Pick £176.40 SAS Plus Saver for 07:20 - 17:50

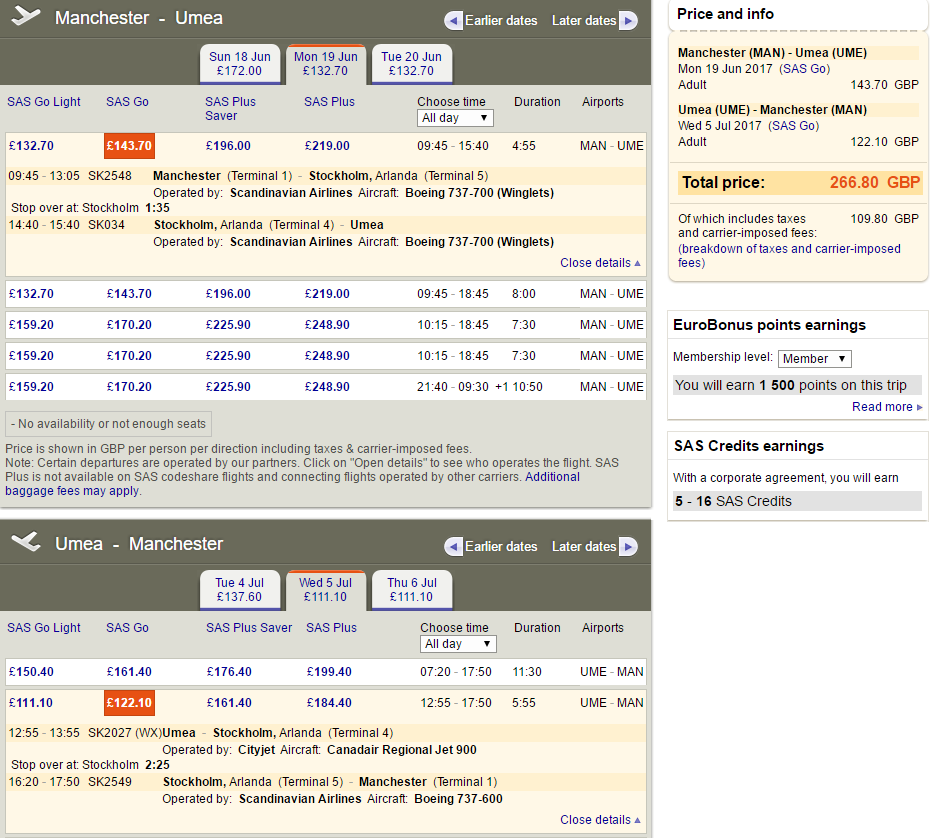[229, 672]
